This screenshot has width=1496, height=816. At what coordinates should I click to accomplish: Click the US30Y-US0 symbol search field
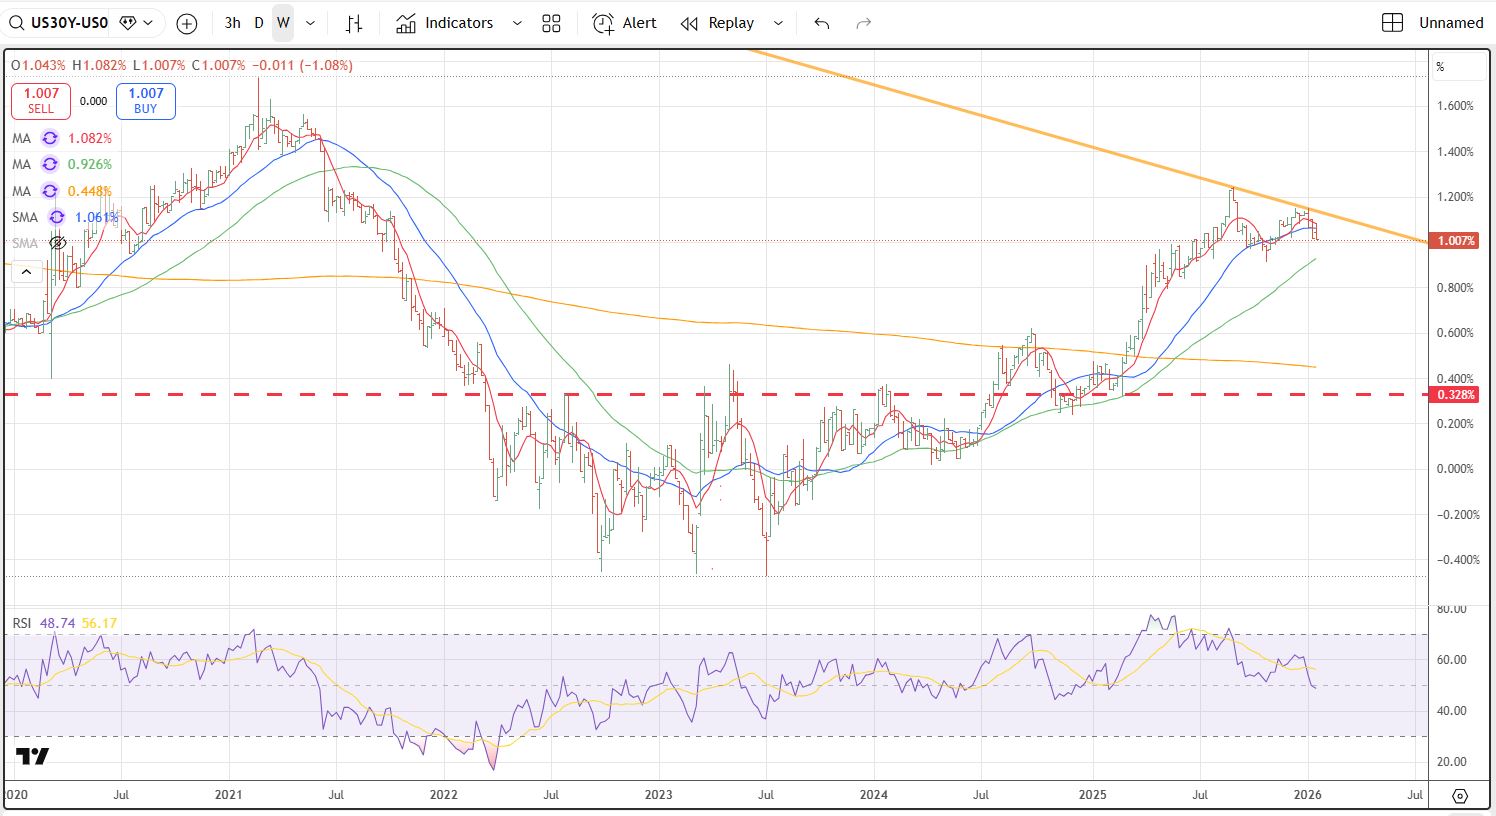tap(60, 23)
